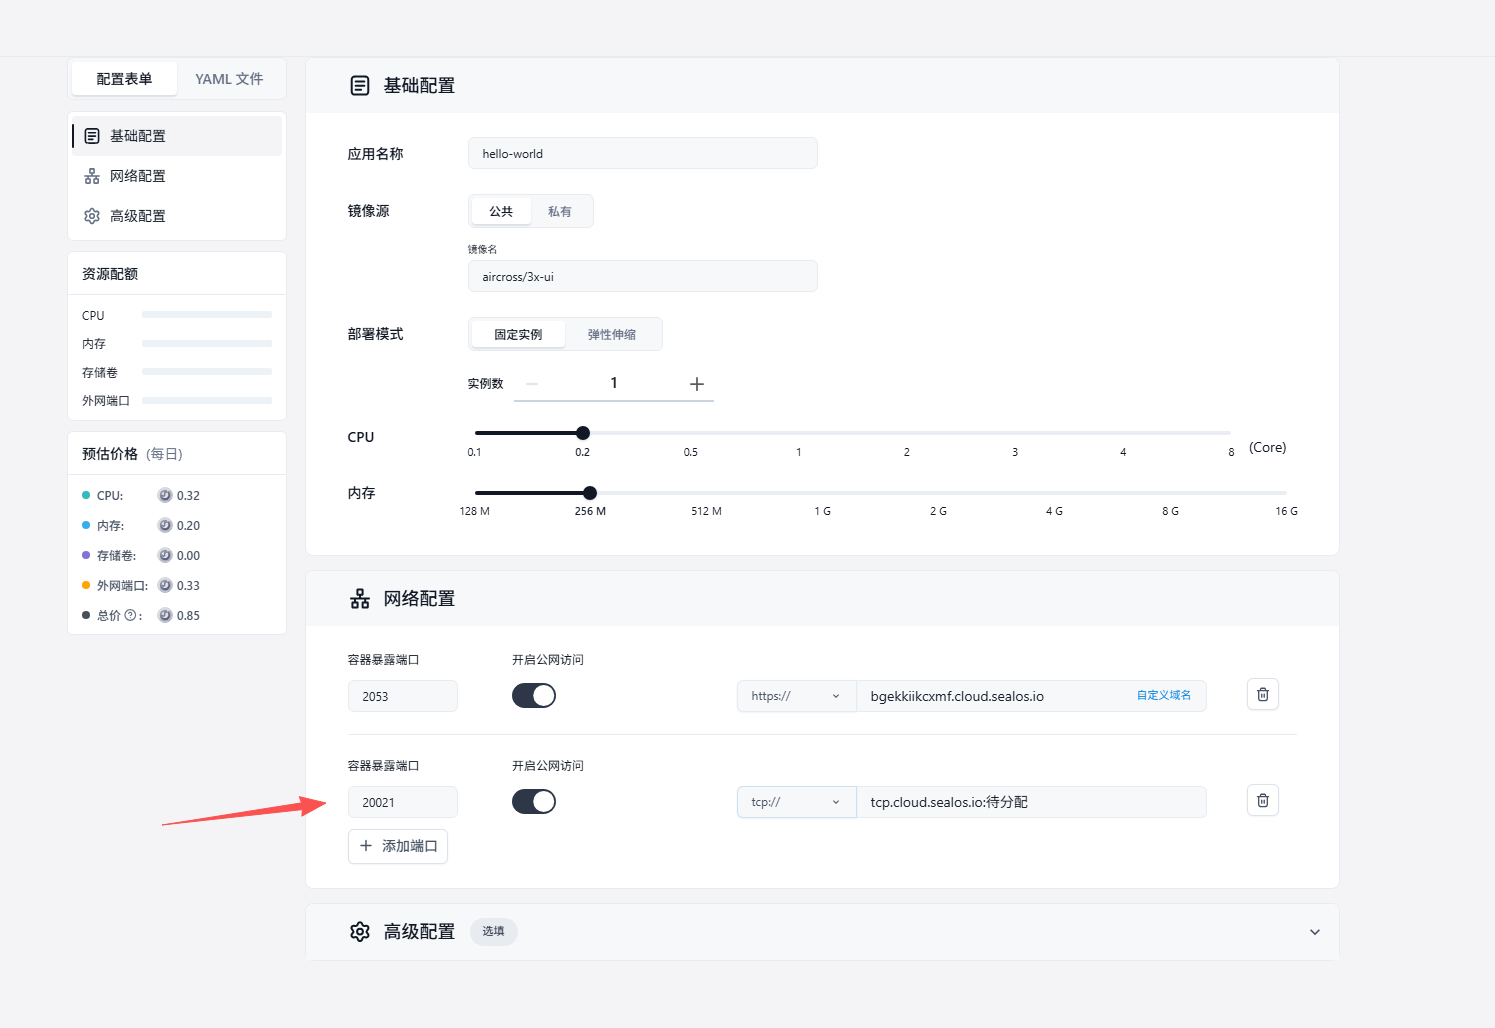Click help icon next to 总价

tap(130, 616)
